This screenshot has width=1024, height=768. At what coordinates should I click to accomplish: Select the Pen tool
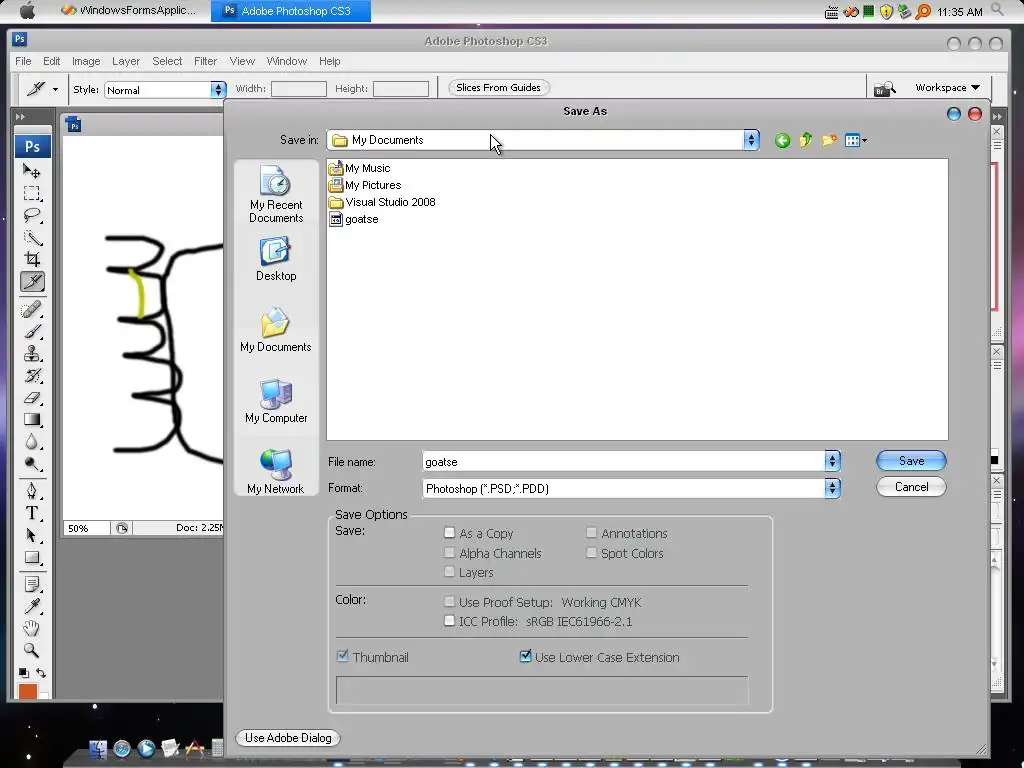(31, 490)
